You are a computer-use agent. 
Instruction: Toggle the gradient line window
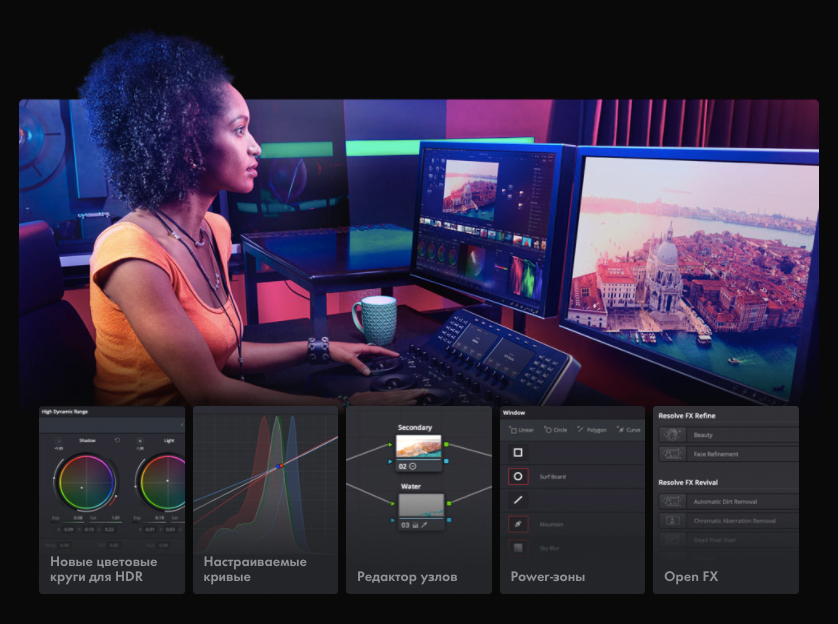[518, 500]
